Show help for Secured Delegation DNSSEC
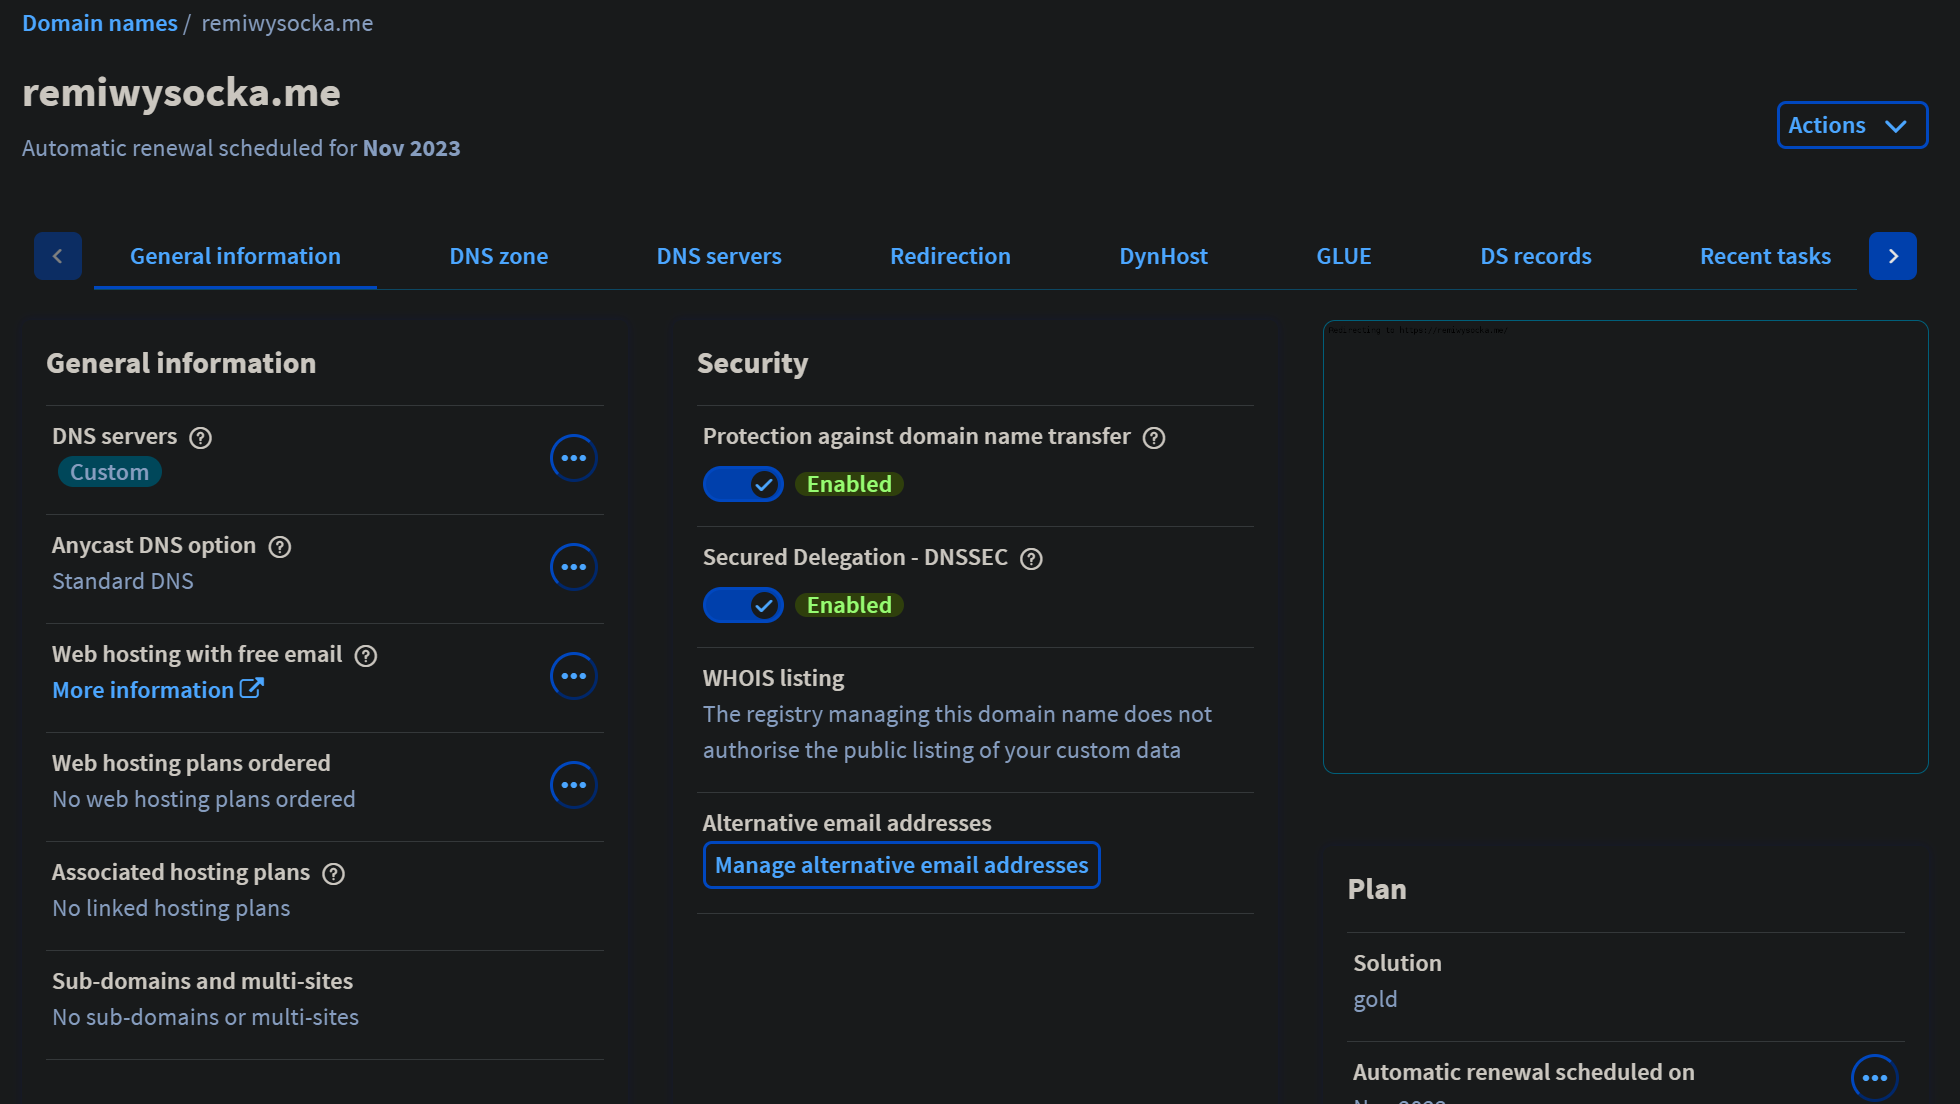This screenshot has width=1960, height=1104. coord(1031,559)
